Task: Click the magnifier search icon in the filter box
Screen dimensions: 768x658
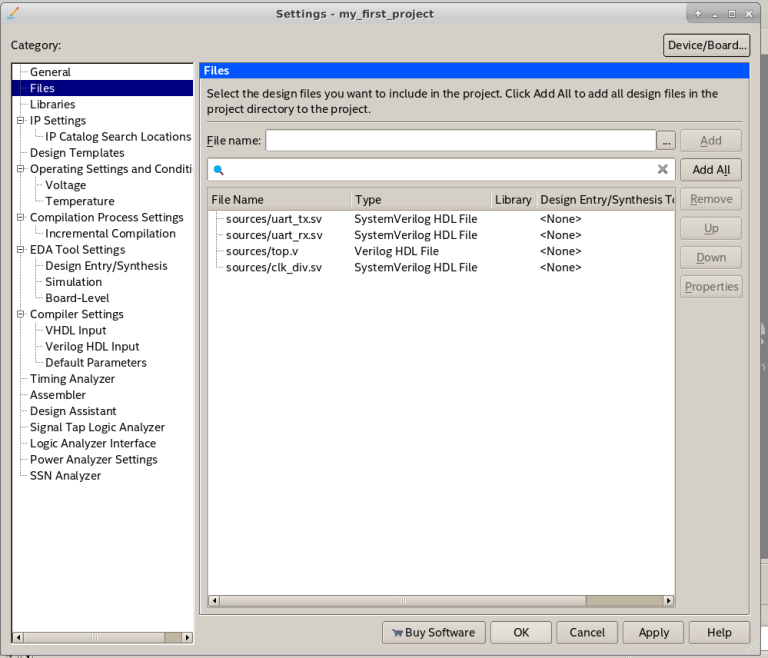Action: pyautogui.click(x=219, y=170)
